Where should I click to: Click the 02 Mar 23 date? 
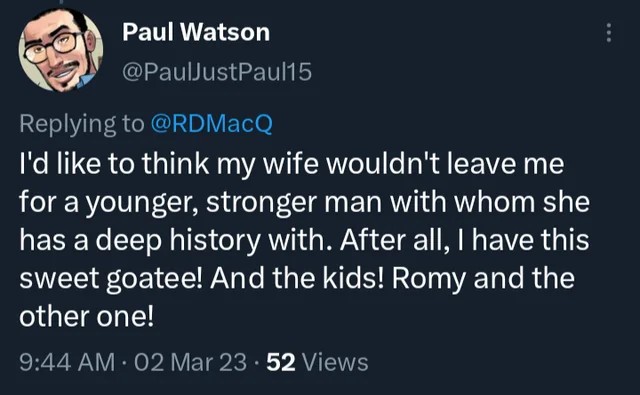(191, 362)
